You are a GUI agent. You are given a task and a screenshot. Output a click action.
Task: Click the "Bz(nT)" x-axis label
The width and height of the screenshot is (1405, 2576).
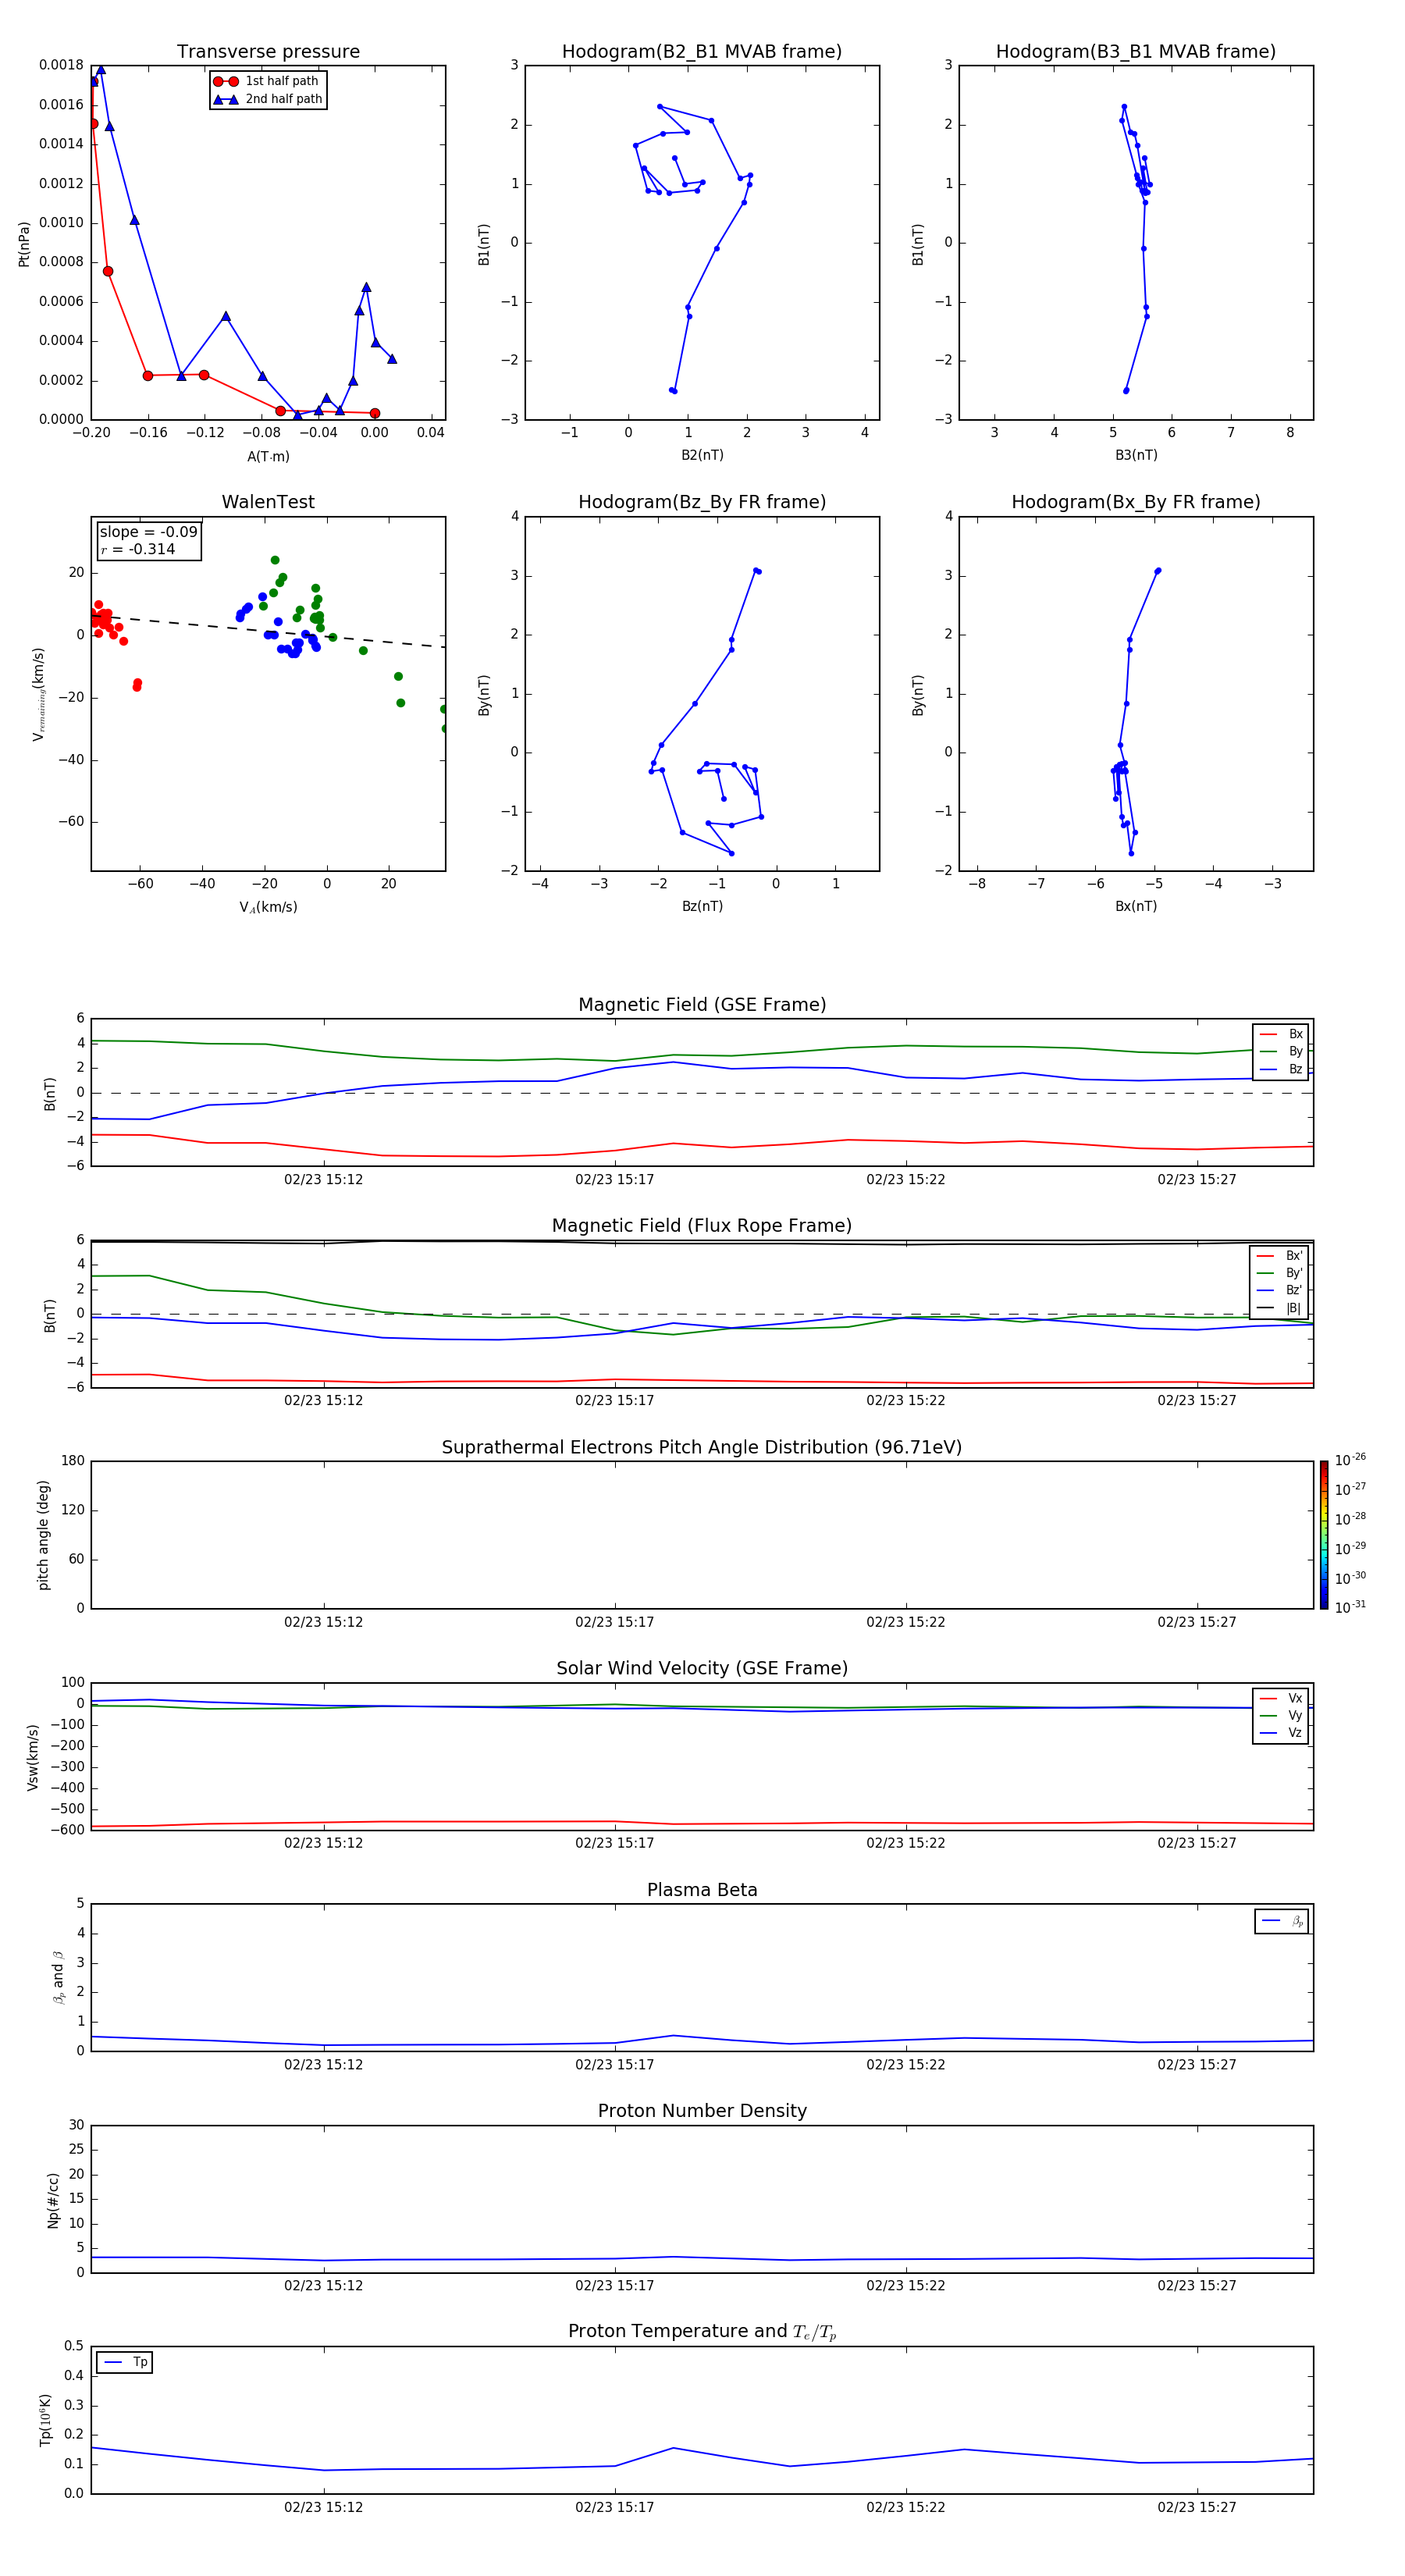702,906
